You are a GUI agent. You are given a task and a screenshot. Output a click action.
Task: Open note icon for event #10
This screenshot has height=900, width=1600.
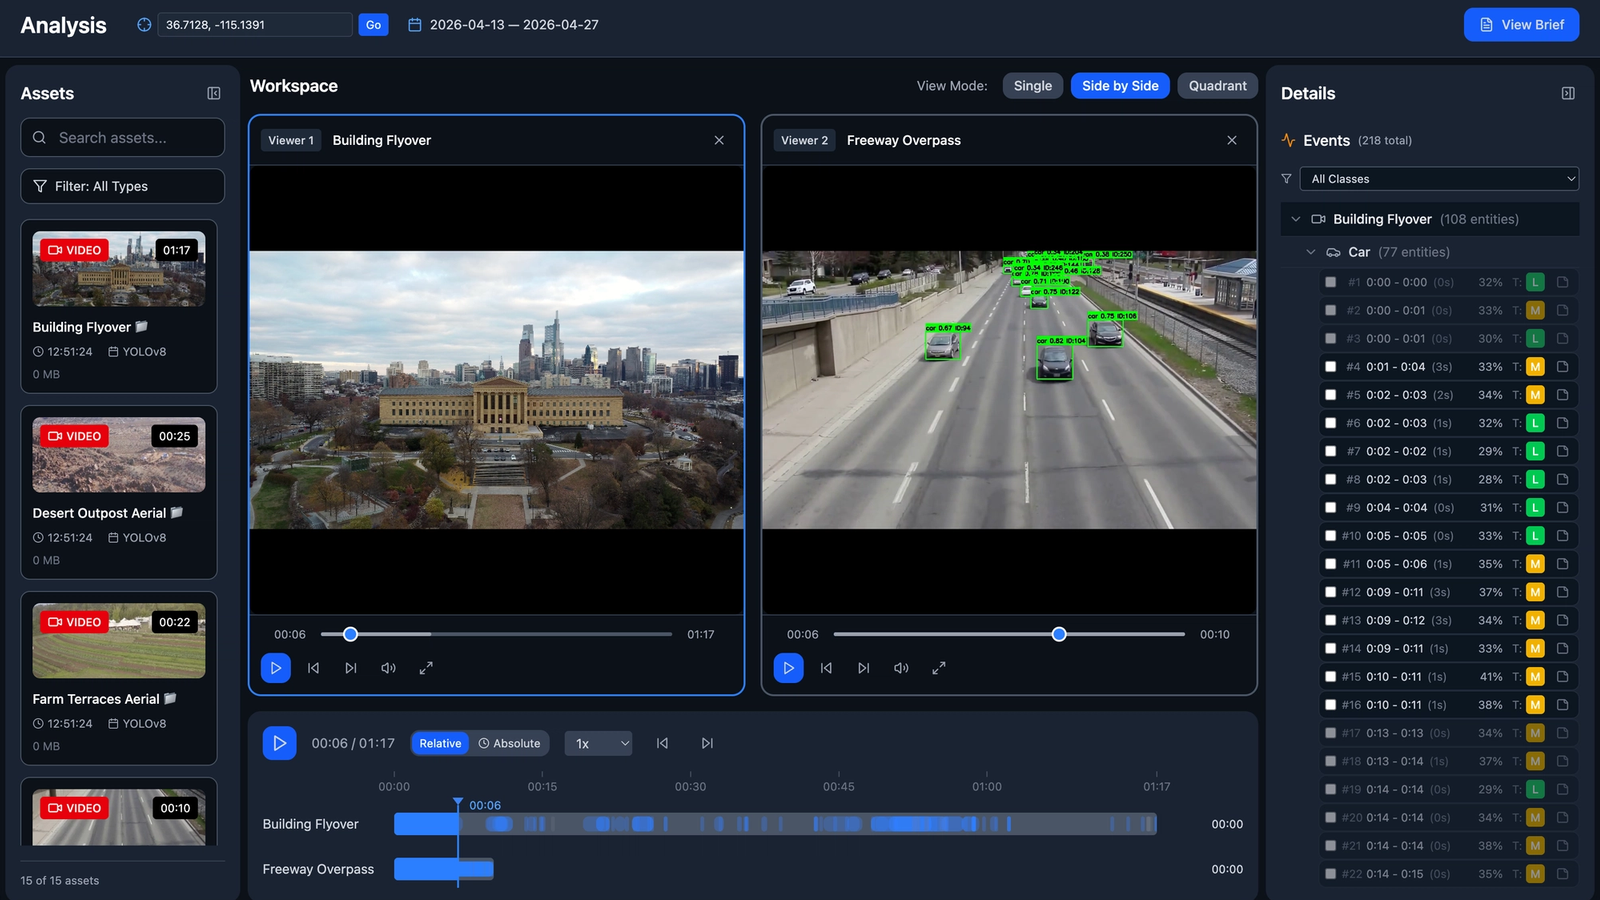[1562, 536]
